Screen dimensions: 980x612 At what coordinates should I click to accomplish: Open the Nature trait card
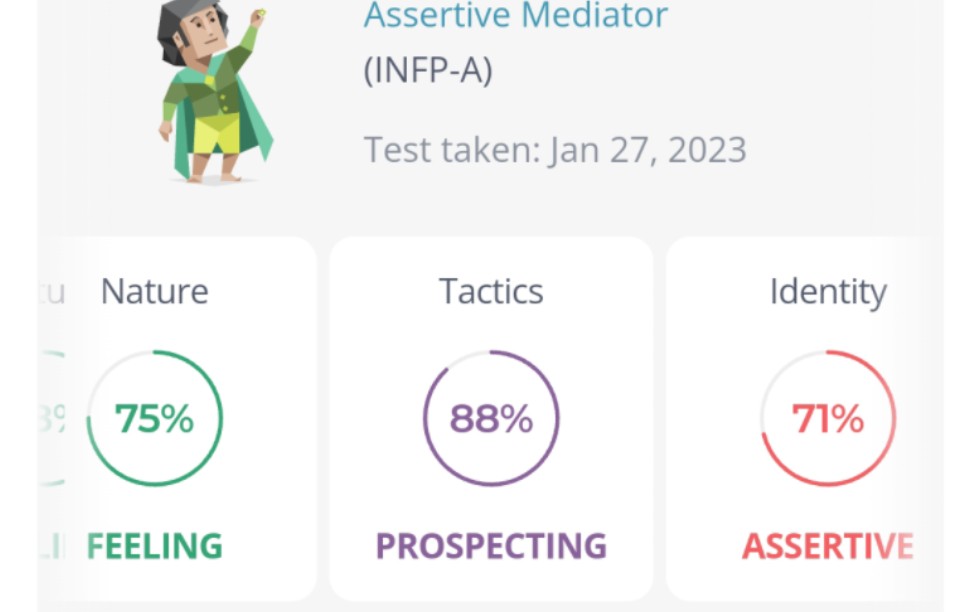(177, 418)
